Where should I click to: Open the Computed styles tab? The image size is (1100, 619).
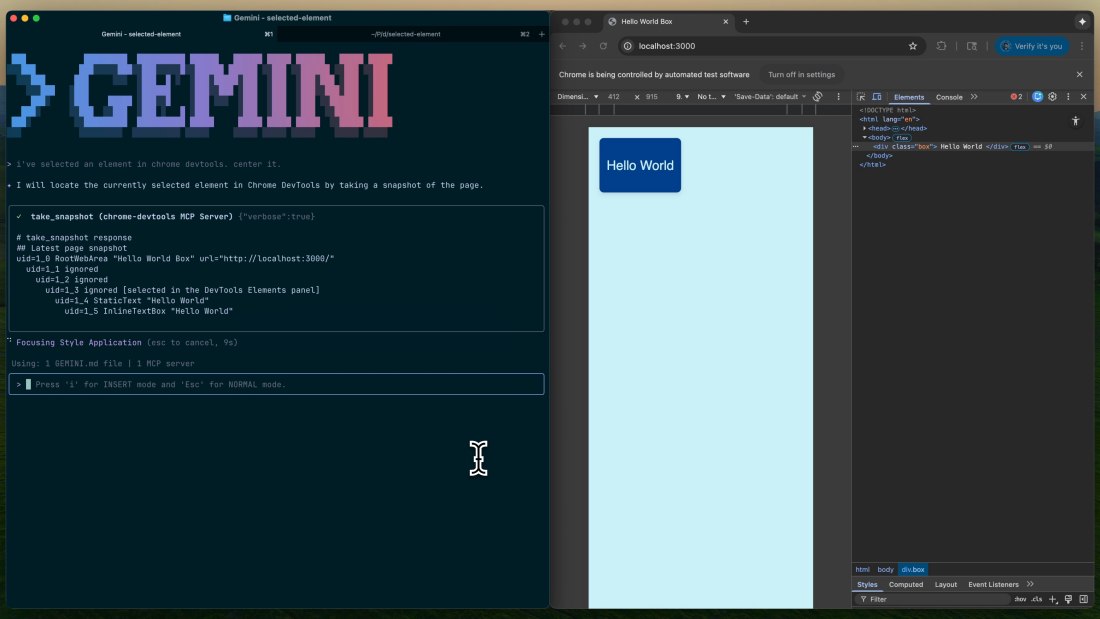pyautogui.click(x=906, y=584)
